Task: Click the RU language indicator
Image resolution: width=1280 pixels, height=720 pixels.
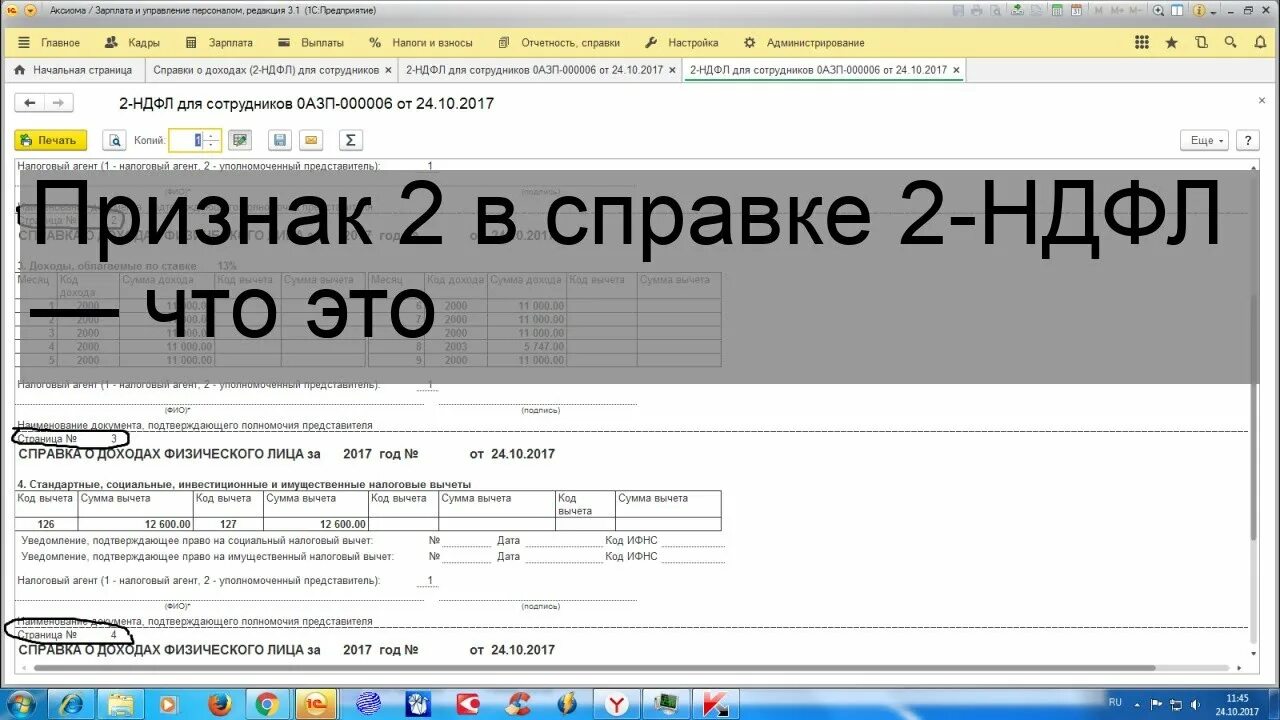Action: click(1116, 702)
